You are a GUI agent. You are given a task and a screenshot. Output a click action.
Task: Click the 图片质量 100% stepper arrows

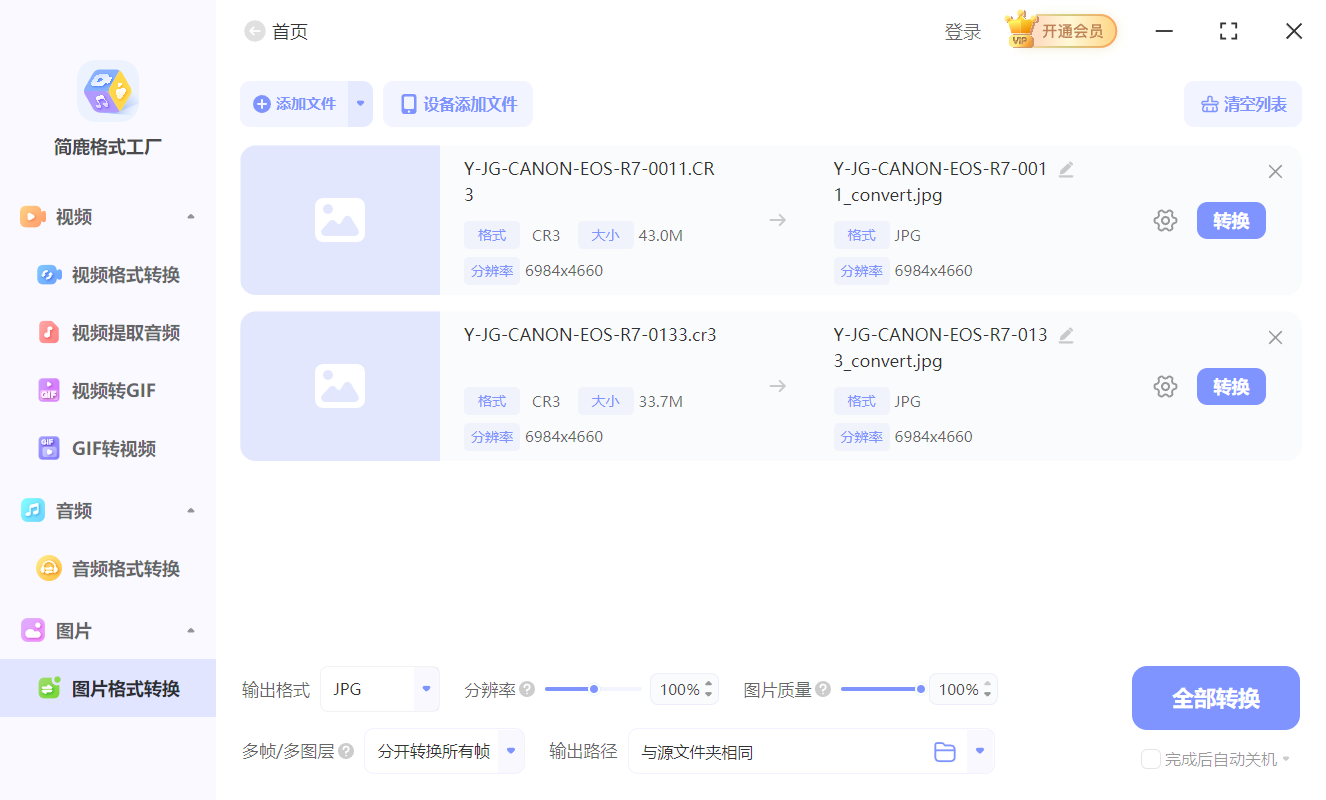tap(988, 689)
